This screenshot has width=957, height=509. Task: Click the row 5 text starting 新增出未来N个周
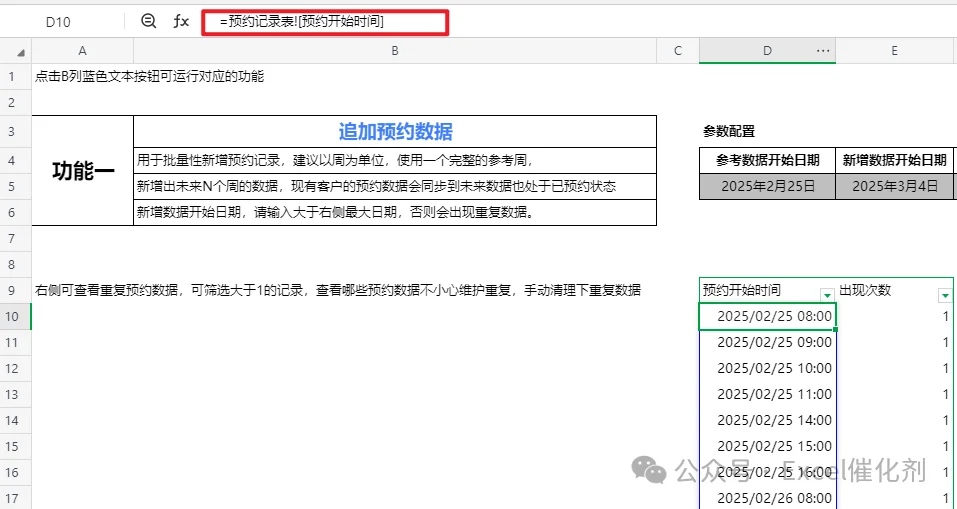coord(377,186)
